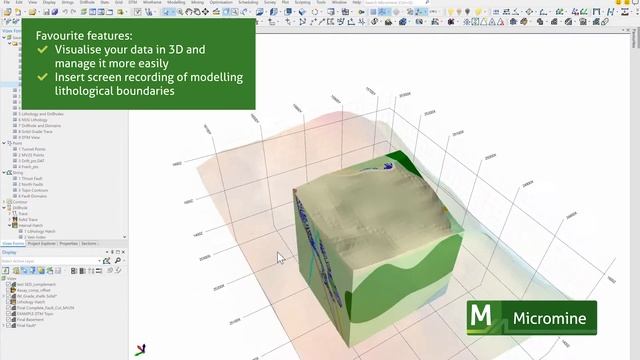Collapse the Drillhole tree node
Image resolution: width=640 pixels, height=360 pixels.
coord(4,208)
